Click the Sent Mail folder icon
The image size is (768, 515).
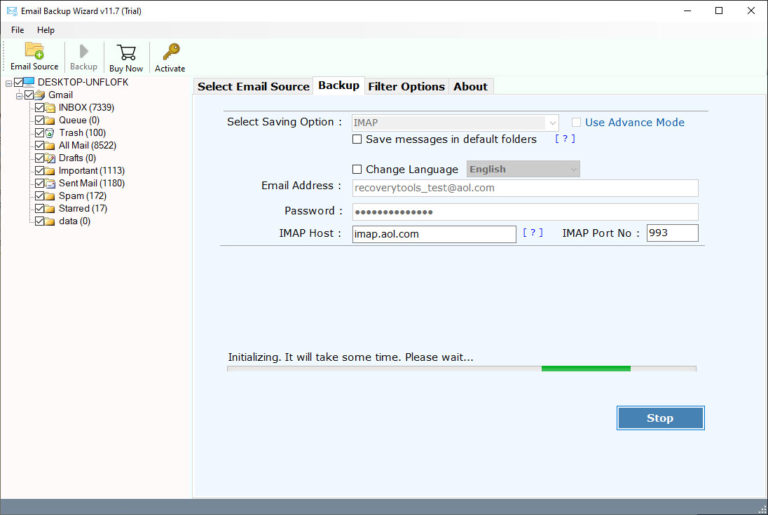pos(50,183)
